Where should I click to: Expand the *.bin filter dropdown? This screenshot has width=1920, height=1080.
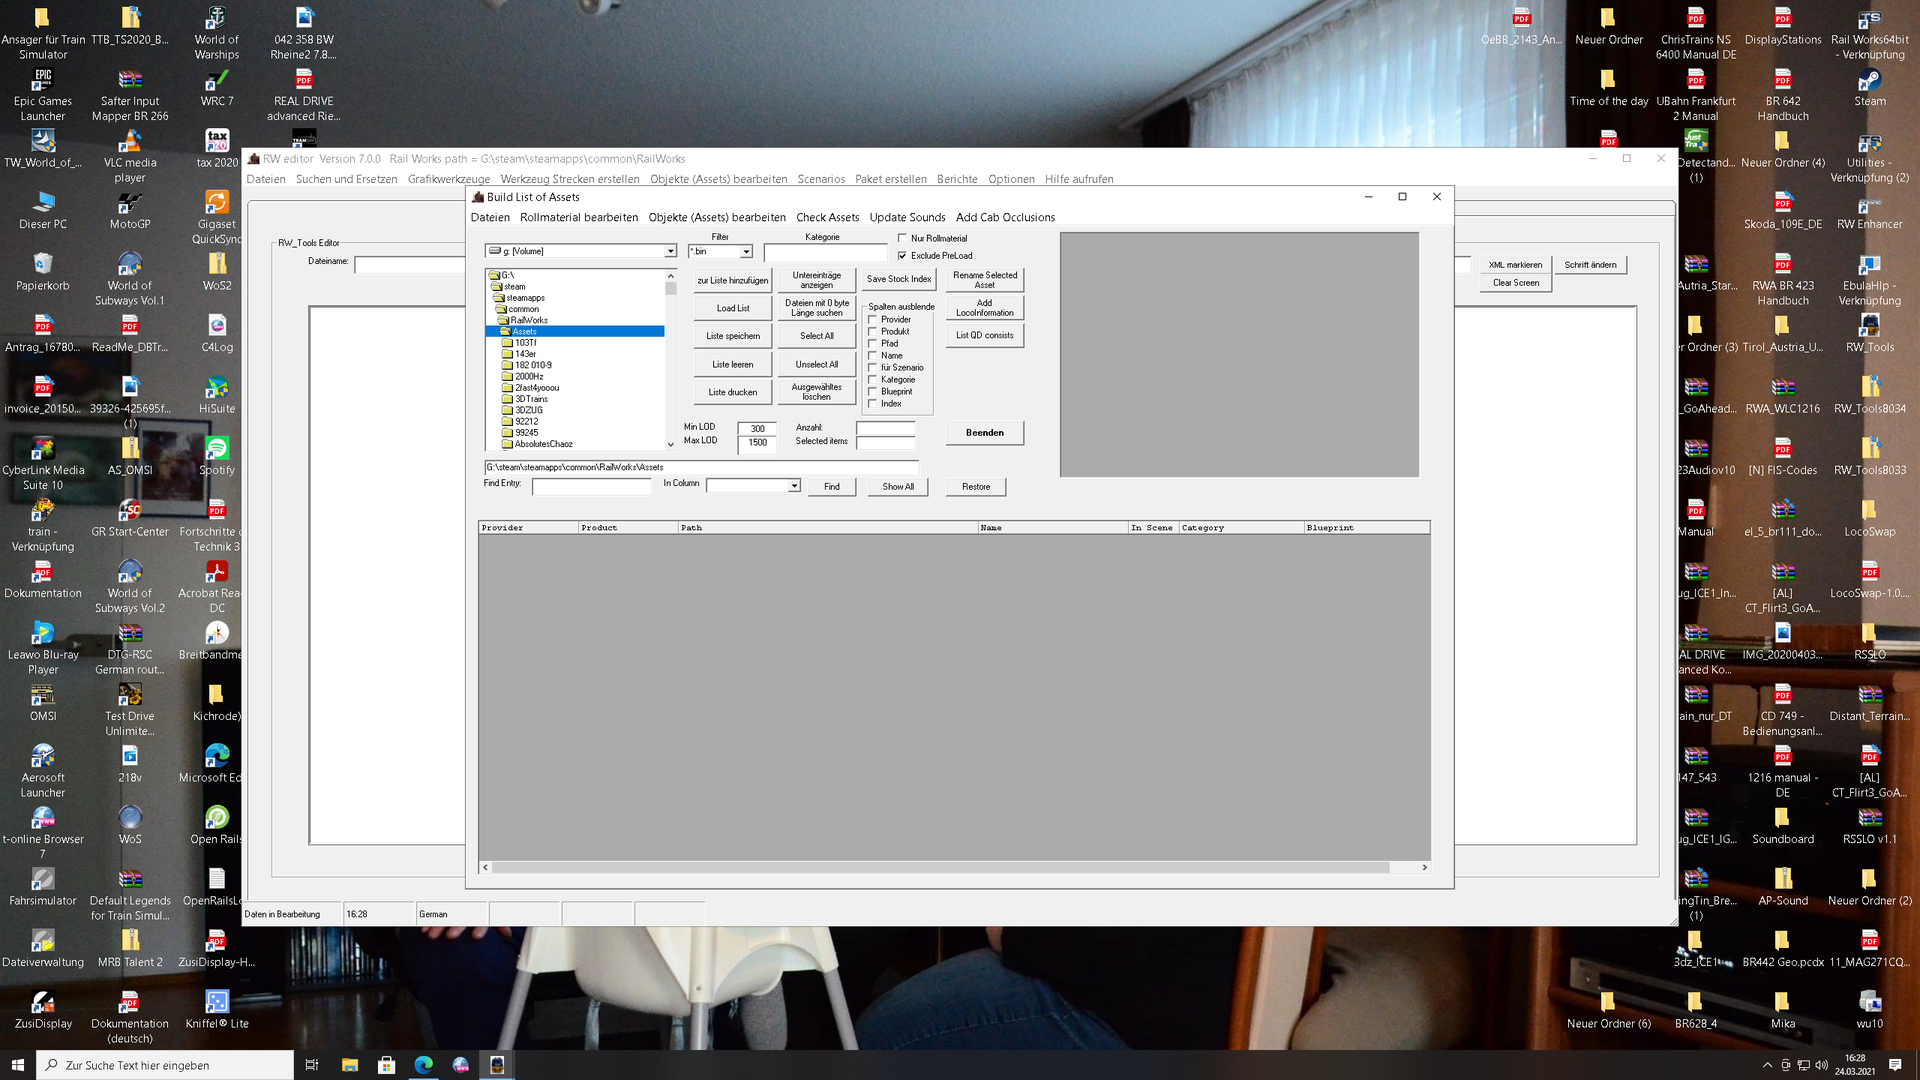pos(746,252)
